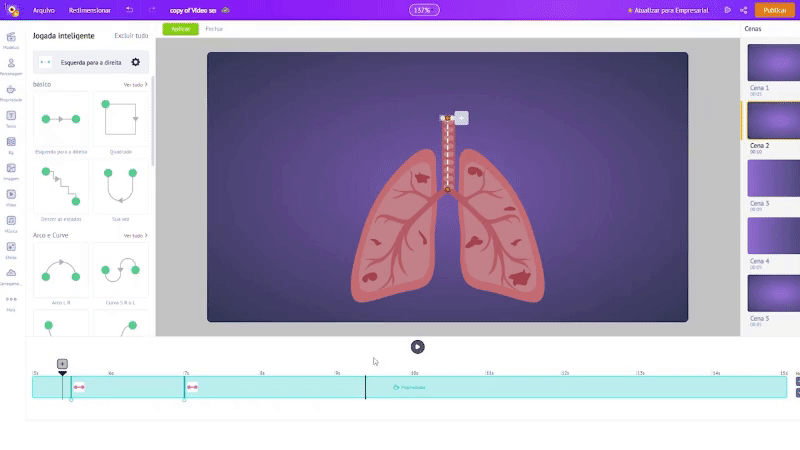The width and height of the screenshot is (800, 450).
Task: Expand 'Ver tudo' for Arco e Curve
Action: tap(135, 235)
